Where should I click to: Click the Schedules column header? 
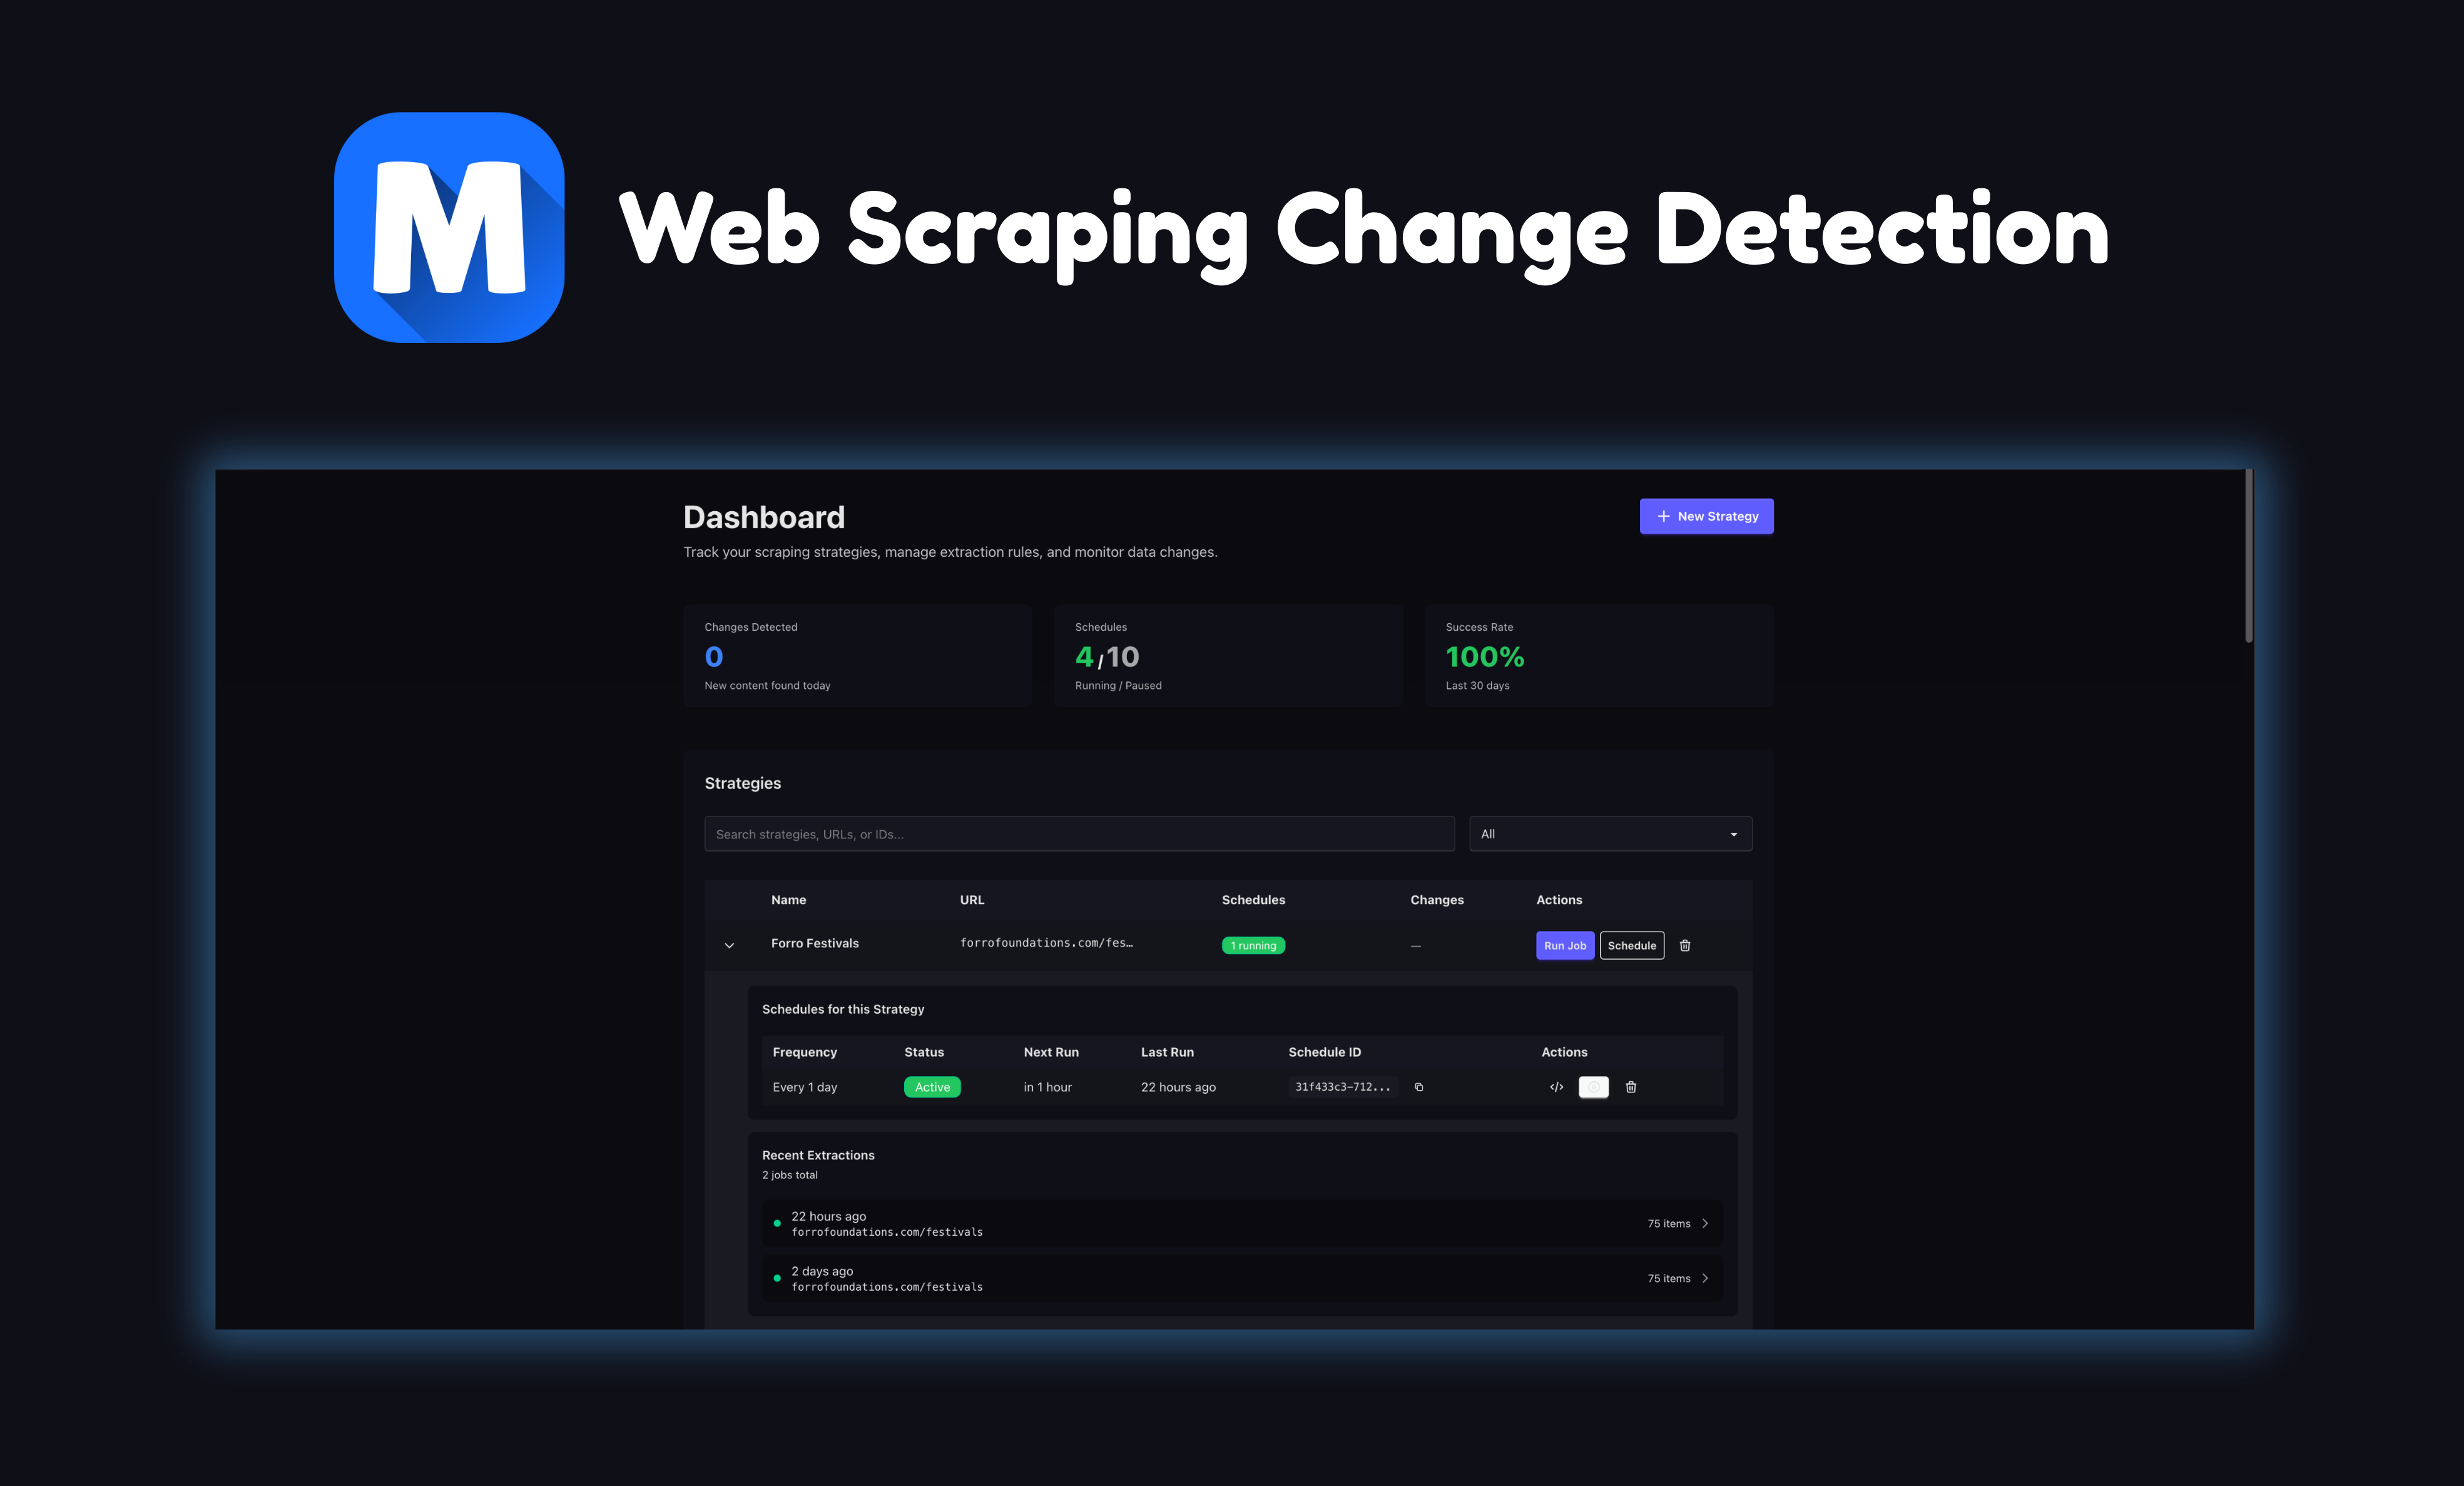[1253, 900]
